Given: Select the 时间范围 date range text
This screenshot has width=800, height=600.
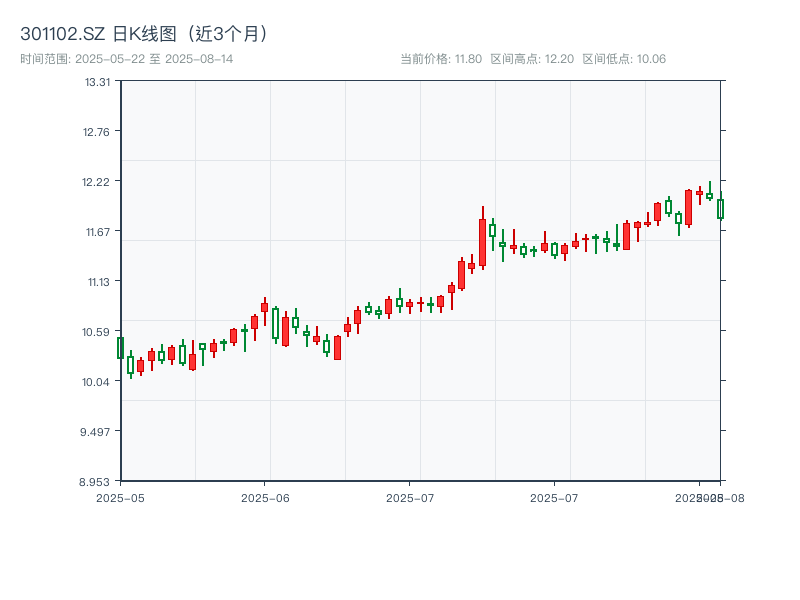Looking at the screenshot, I should point(126,59).
